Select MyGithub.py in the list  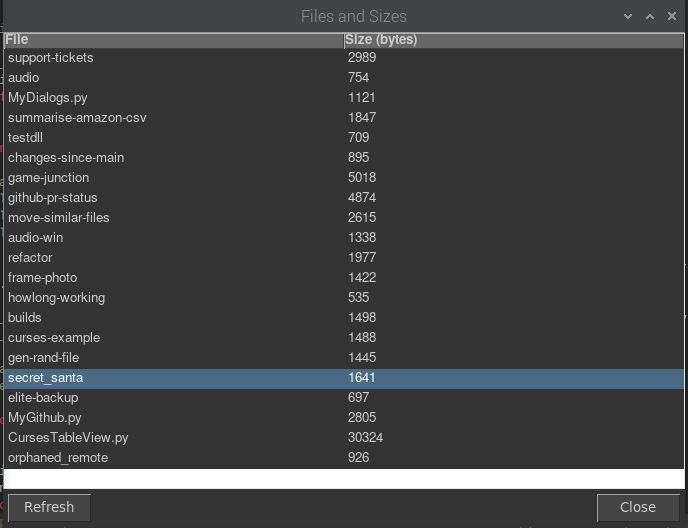pos(344,417)
